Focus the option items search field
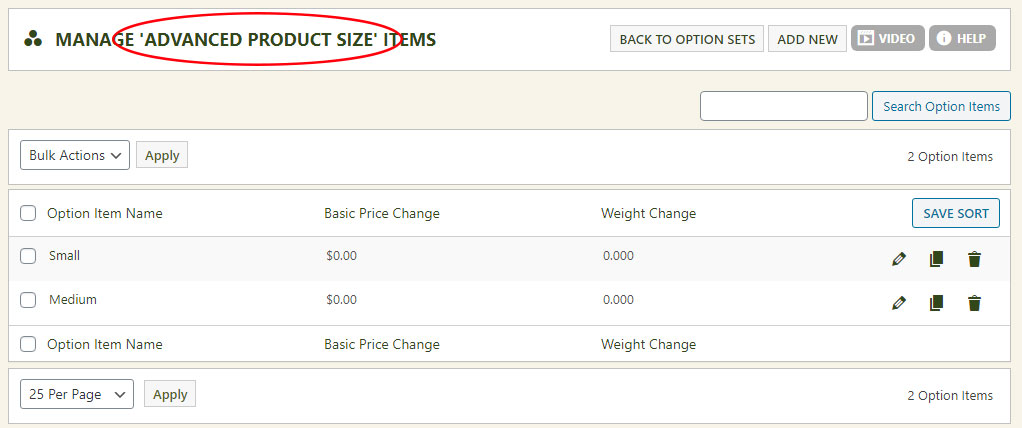 point(783,106)
